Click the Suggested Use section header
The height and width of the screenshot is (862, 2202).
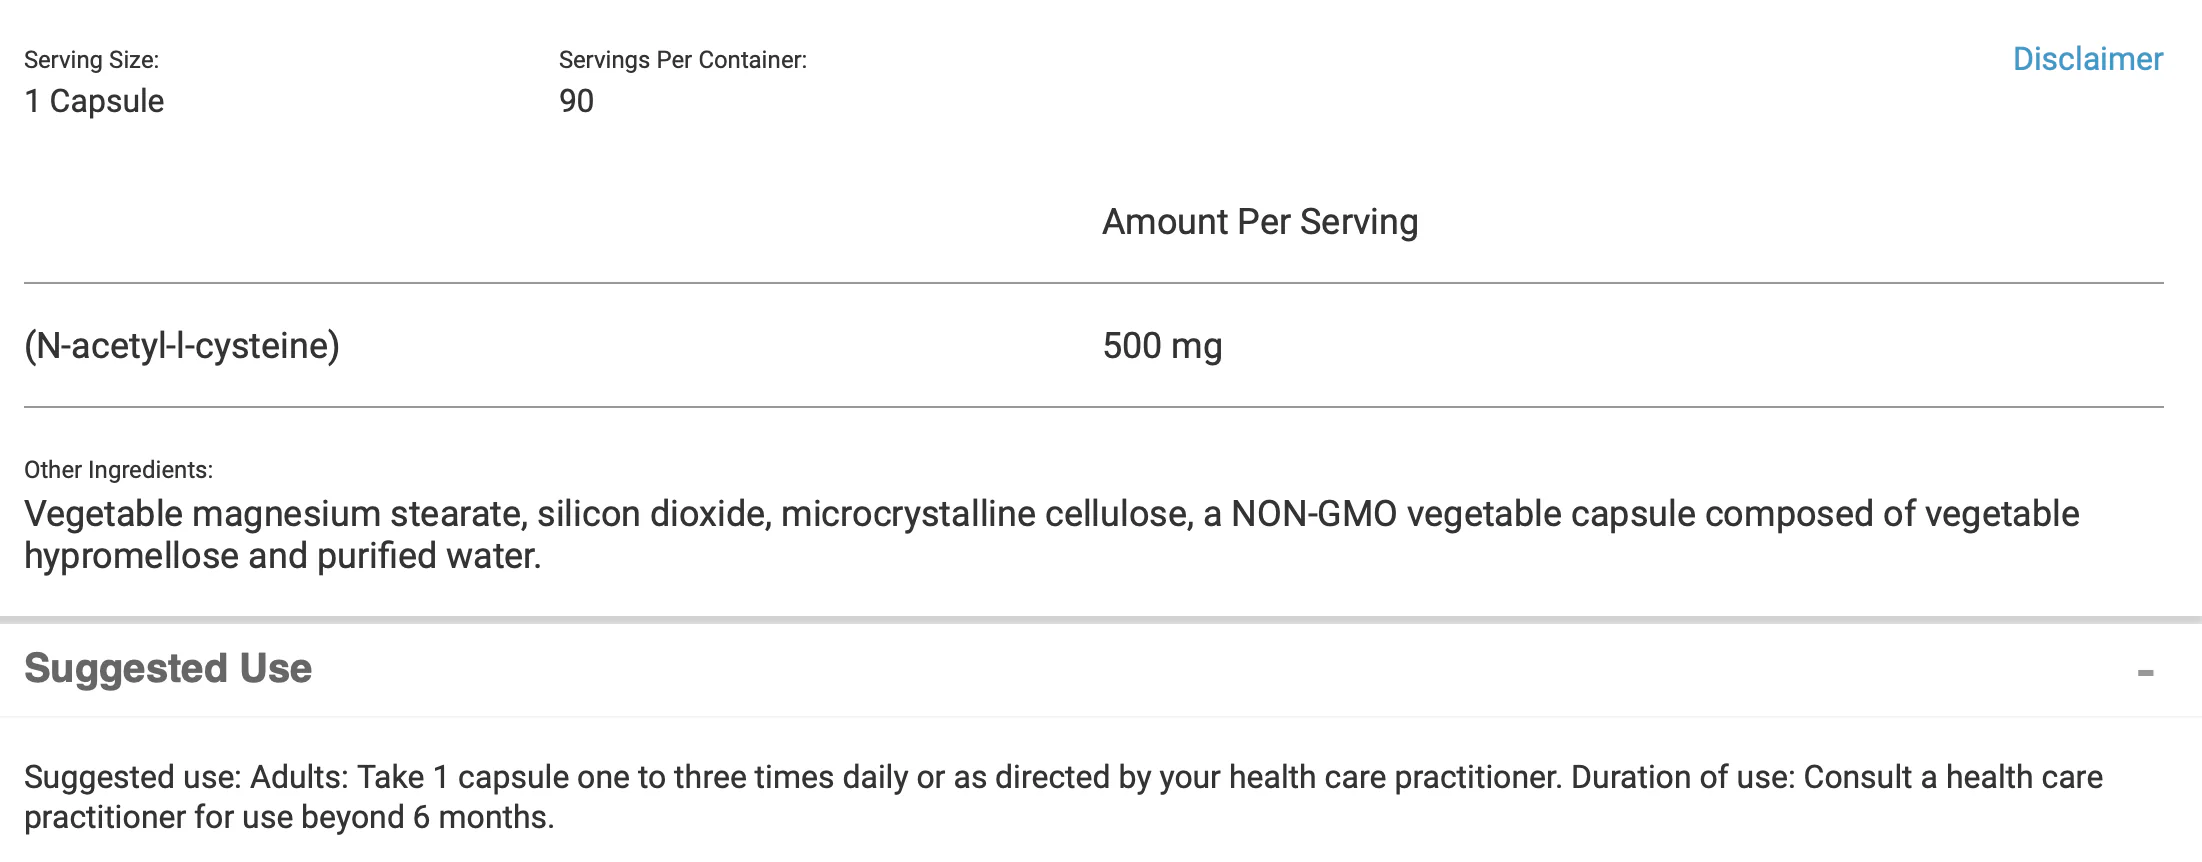[168, 668]
